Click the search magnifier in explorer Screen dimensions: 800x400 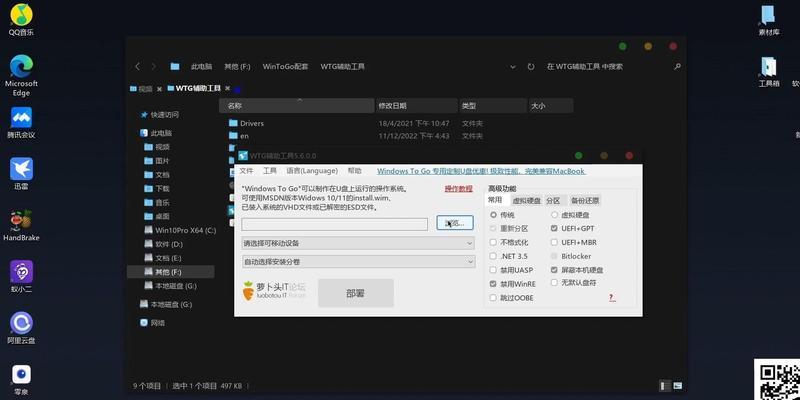[678, 66]
